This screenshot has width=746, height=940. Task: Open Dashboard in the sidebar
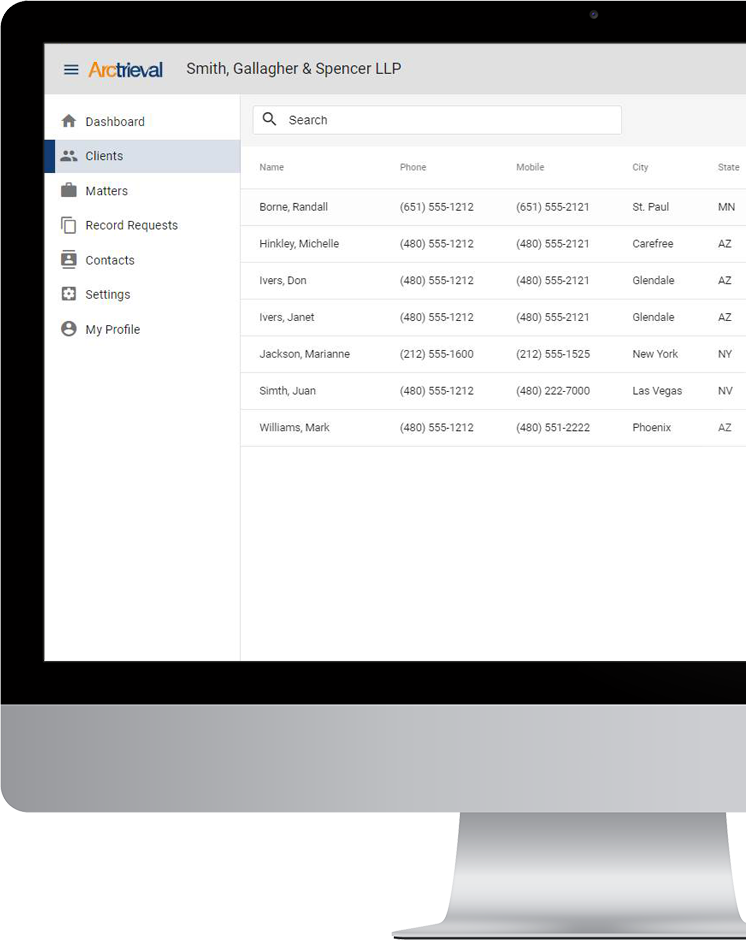point(143,122)
